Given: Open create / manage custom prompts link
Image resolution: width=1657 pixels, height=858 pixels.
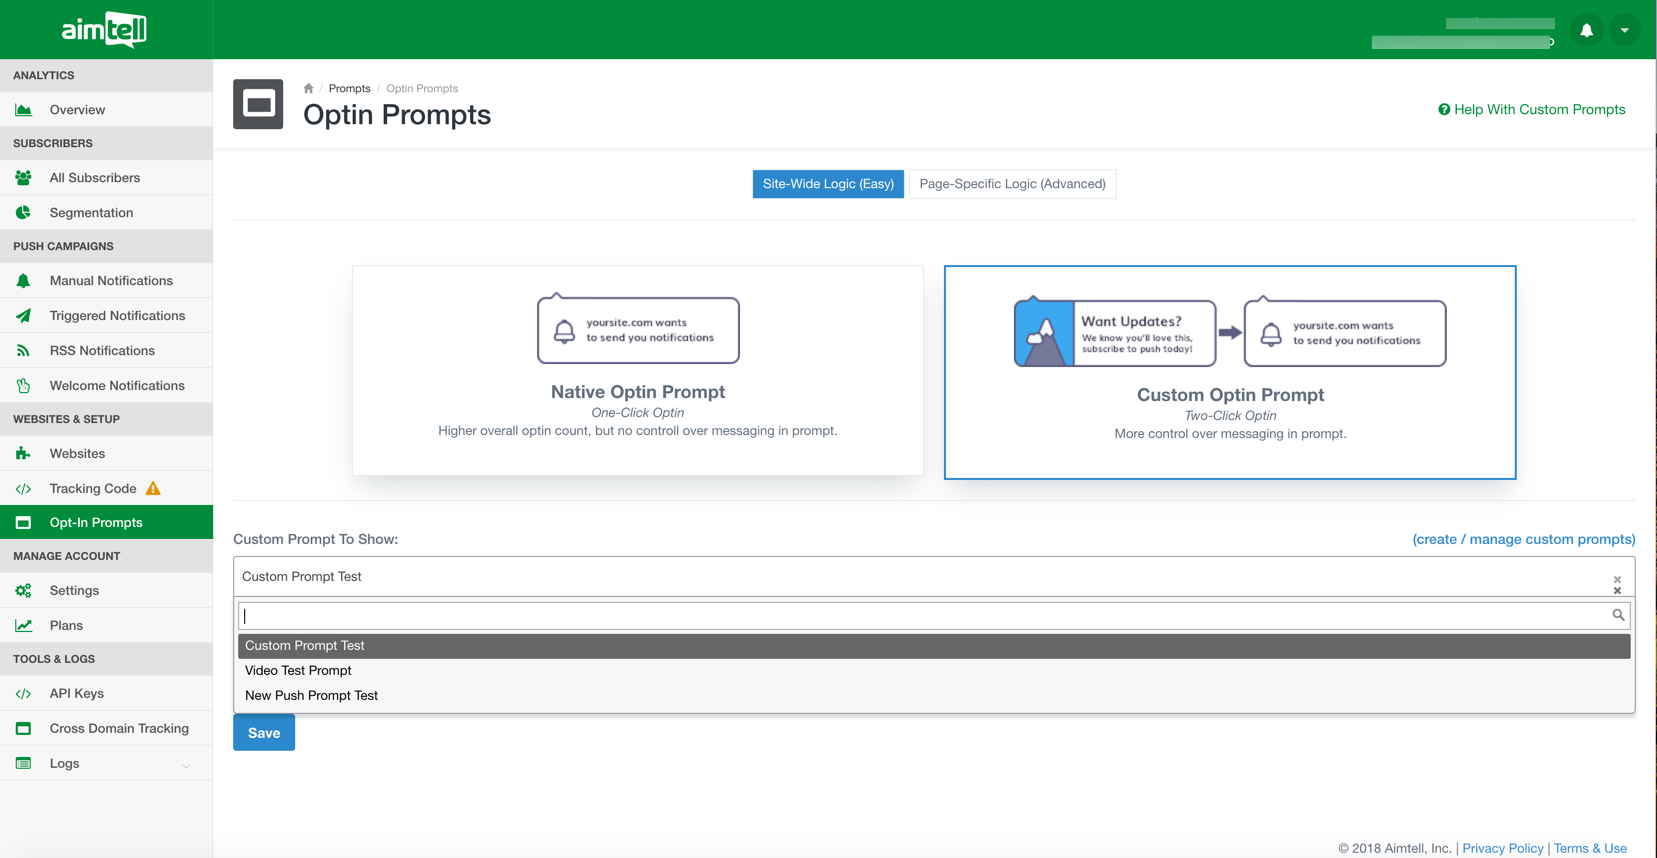Looking at the screenshot, I should click(x=1523, y=539).
